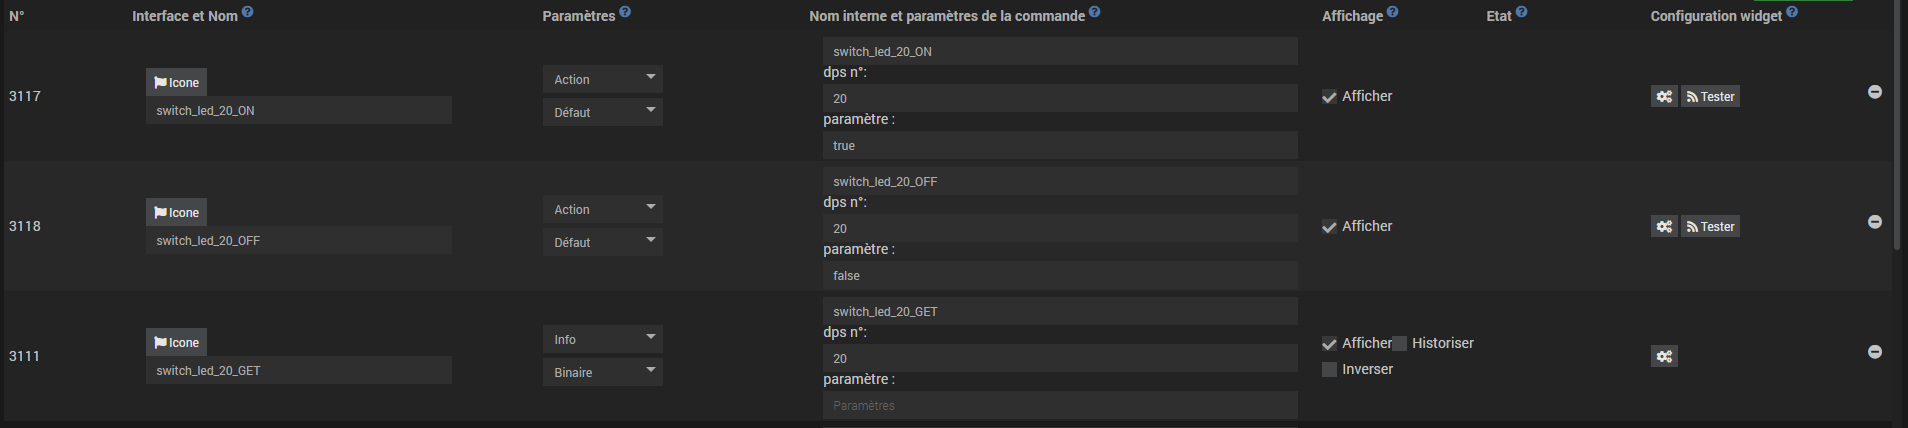Click help icon beside Configuration widget header

(1792, 12)
